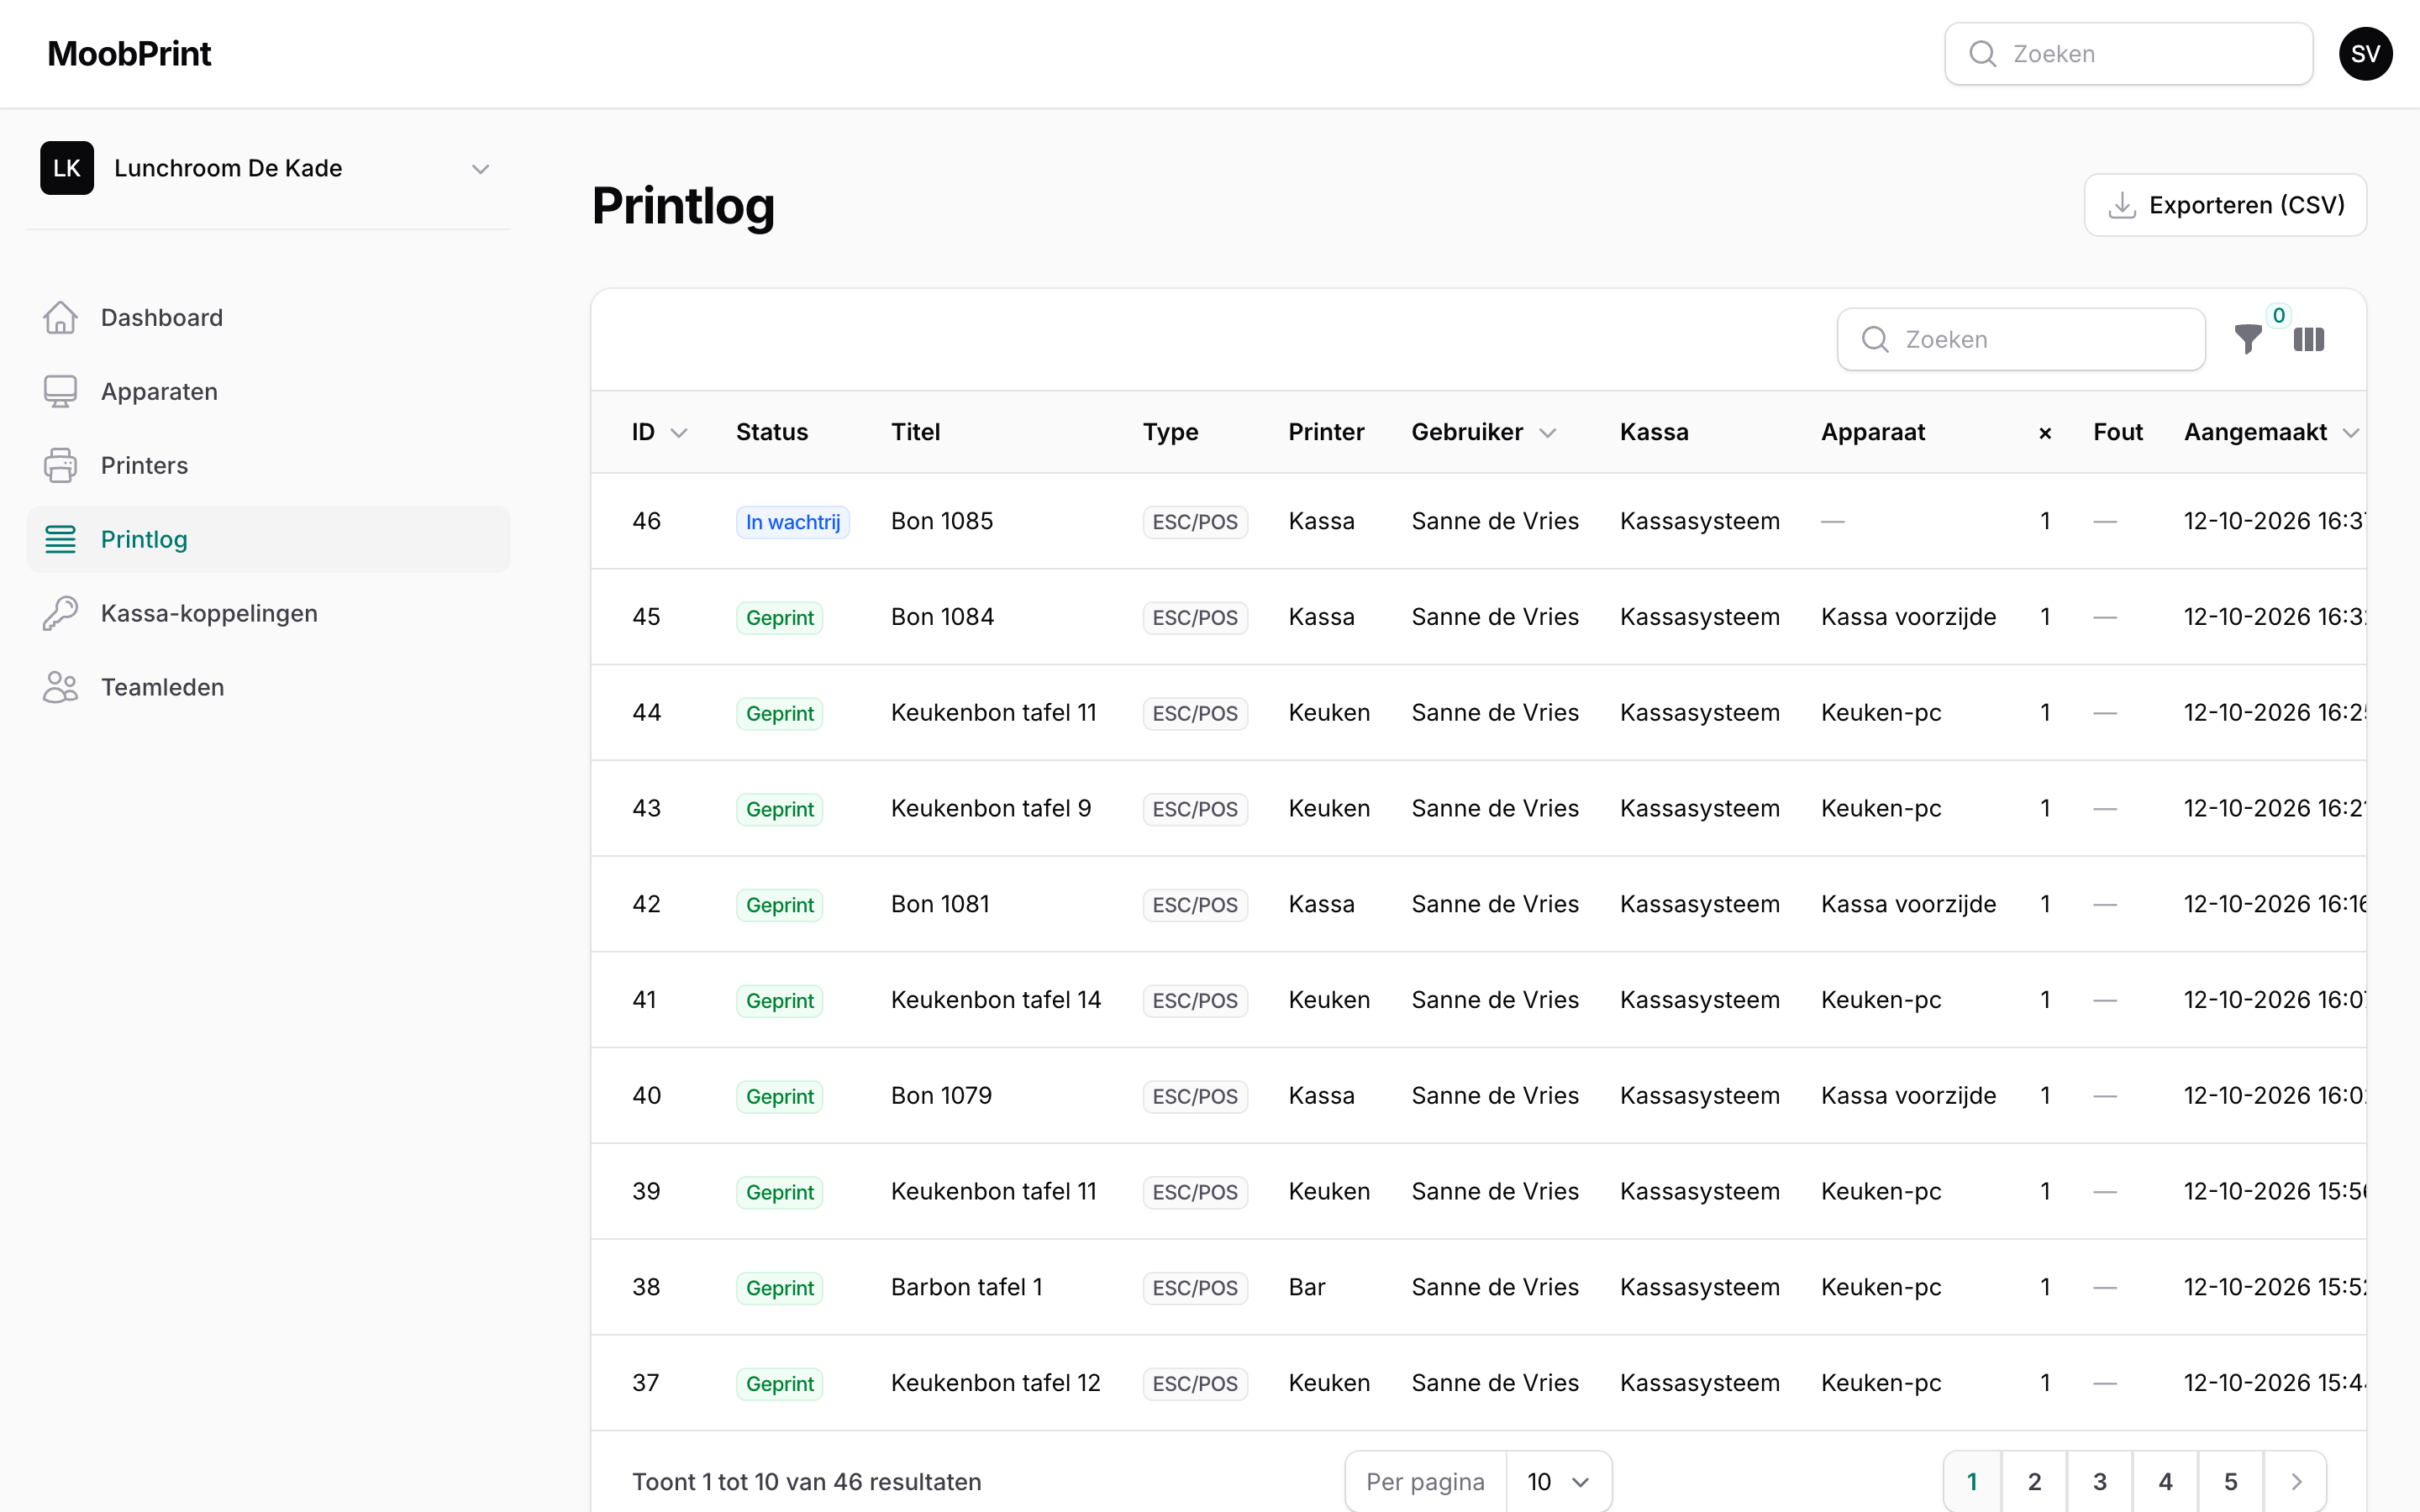
Task: Click title Keukenbon tafel 12
Action: click(996, 1383)
